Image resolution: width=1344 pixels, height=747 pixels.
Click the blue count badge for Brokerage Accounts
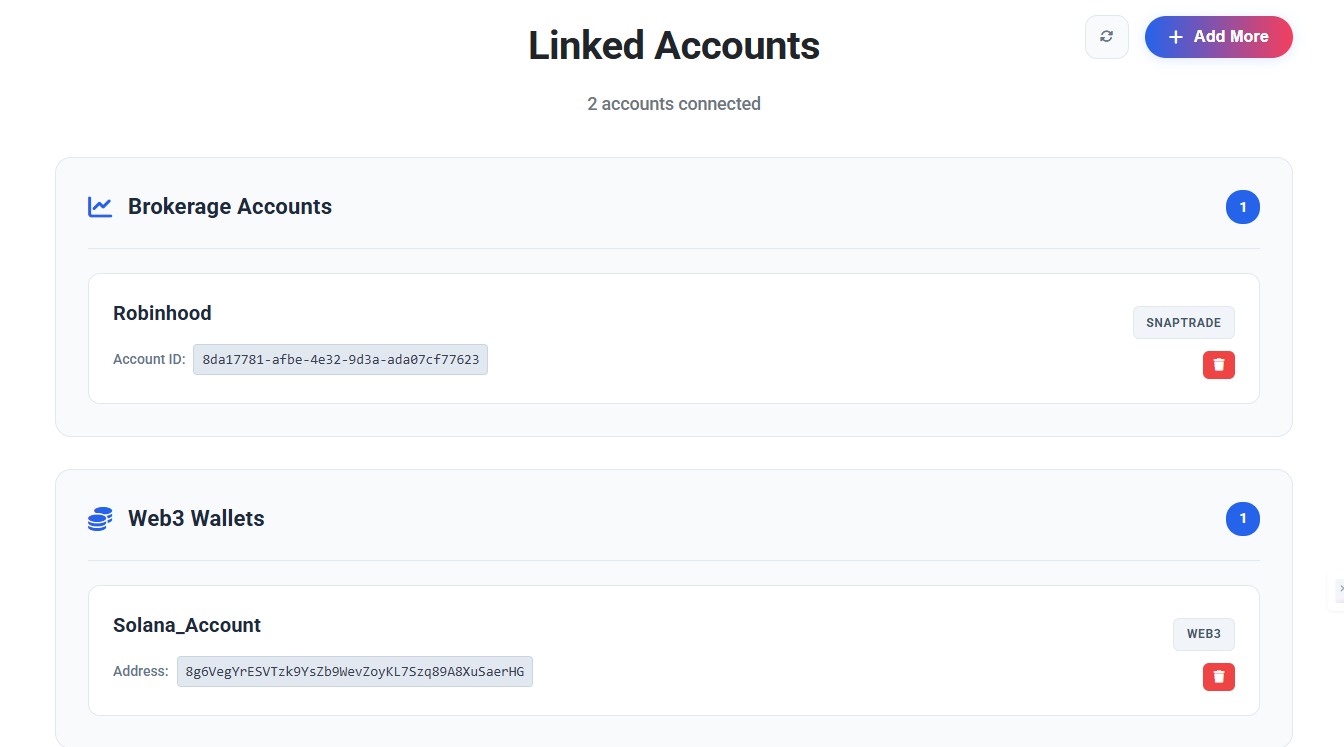point(1243,206)
